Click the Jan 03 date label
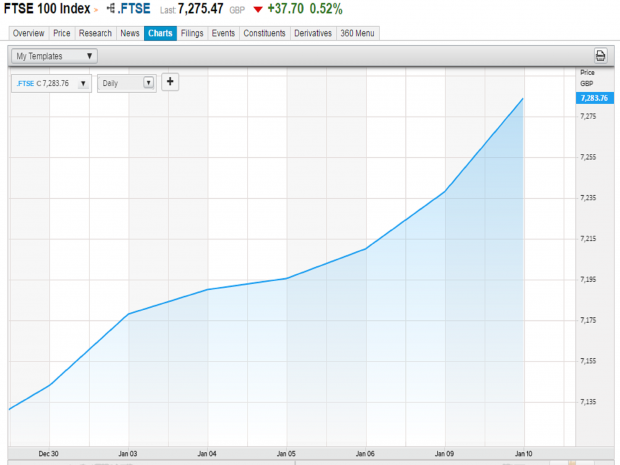 click(x=128, y=454)
